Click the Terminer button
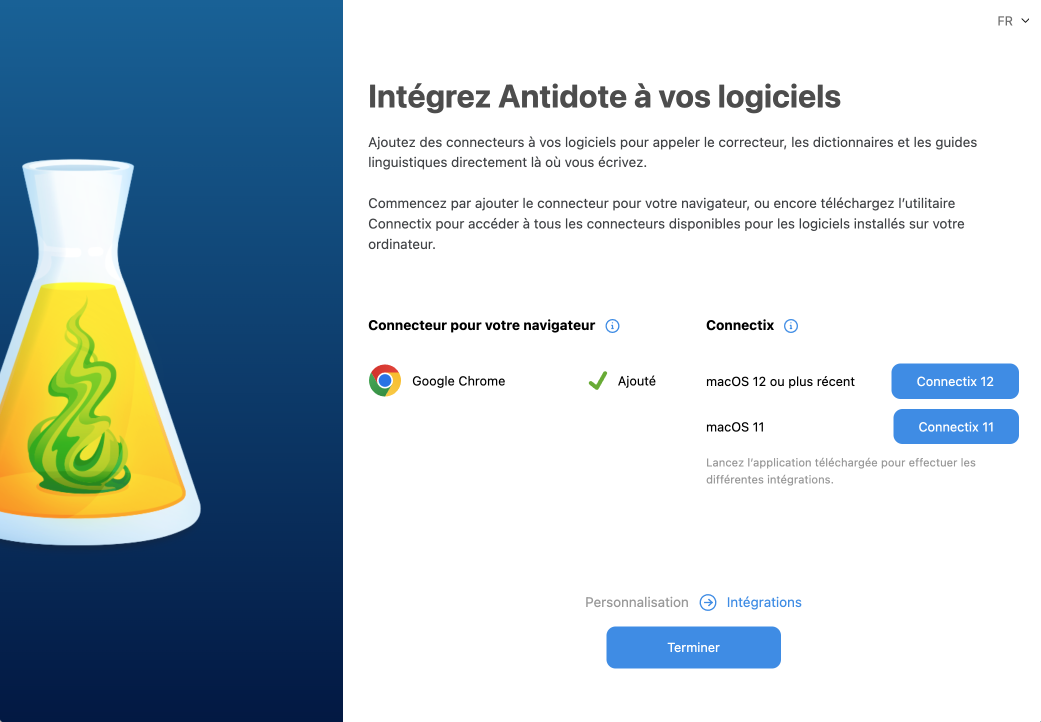The height and width of the screenshot is (722, 1041). click(x=693, y=648)
